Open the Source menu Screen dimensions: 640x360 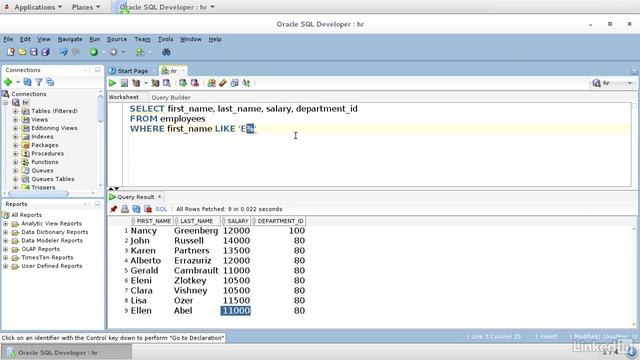pos(117,39)
